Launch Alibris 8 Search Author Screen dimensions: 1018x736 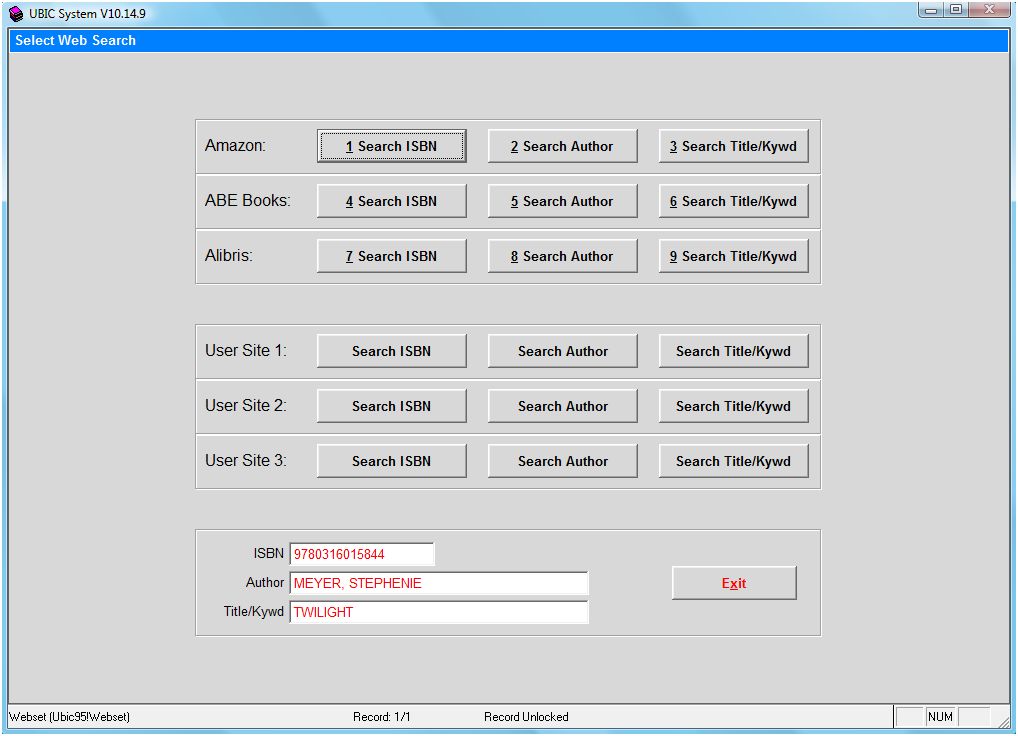(562, 256)
